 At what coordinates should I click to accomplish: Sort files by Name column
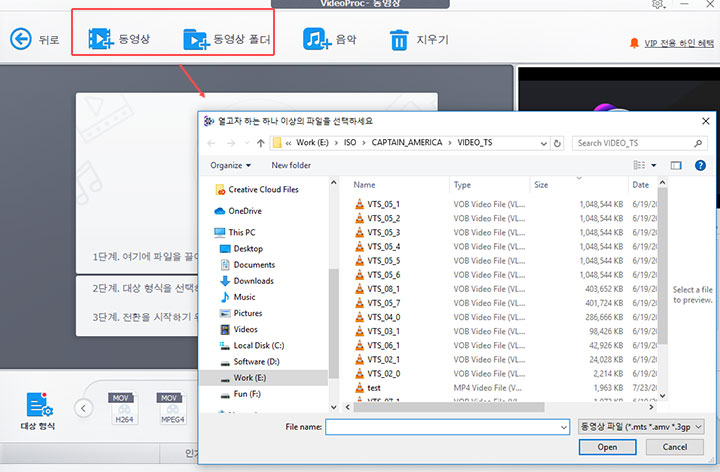coord(364,185)
